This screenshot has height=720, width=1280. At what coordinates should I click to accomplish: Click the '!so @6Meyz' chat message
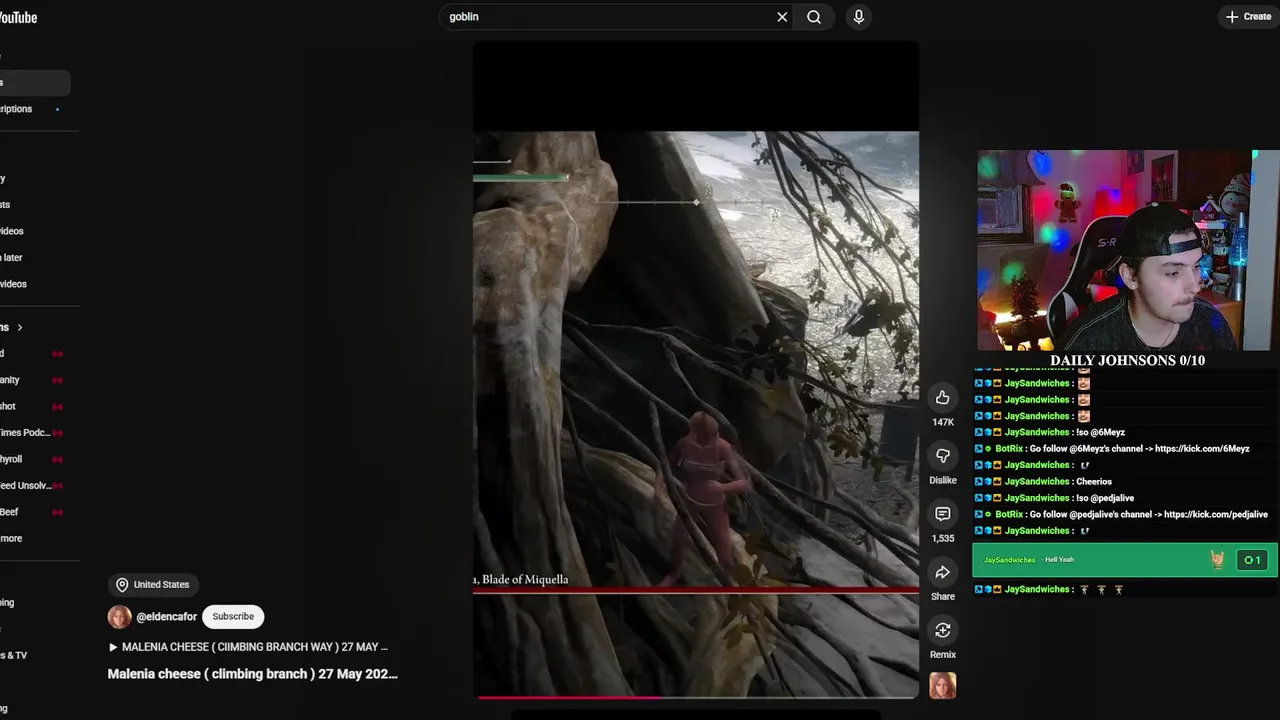click(1100, 432)
